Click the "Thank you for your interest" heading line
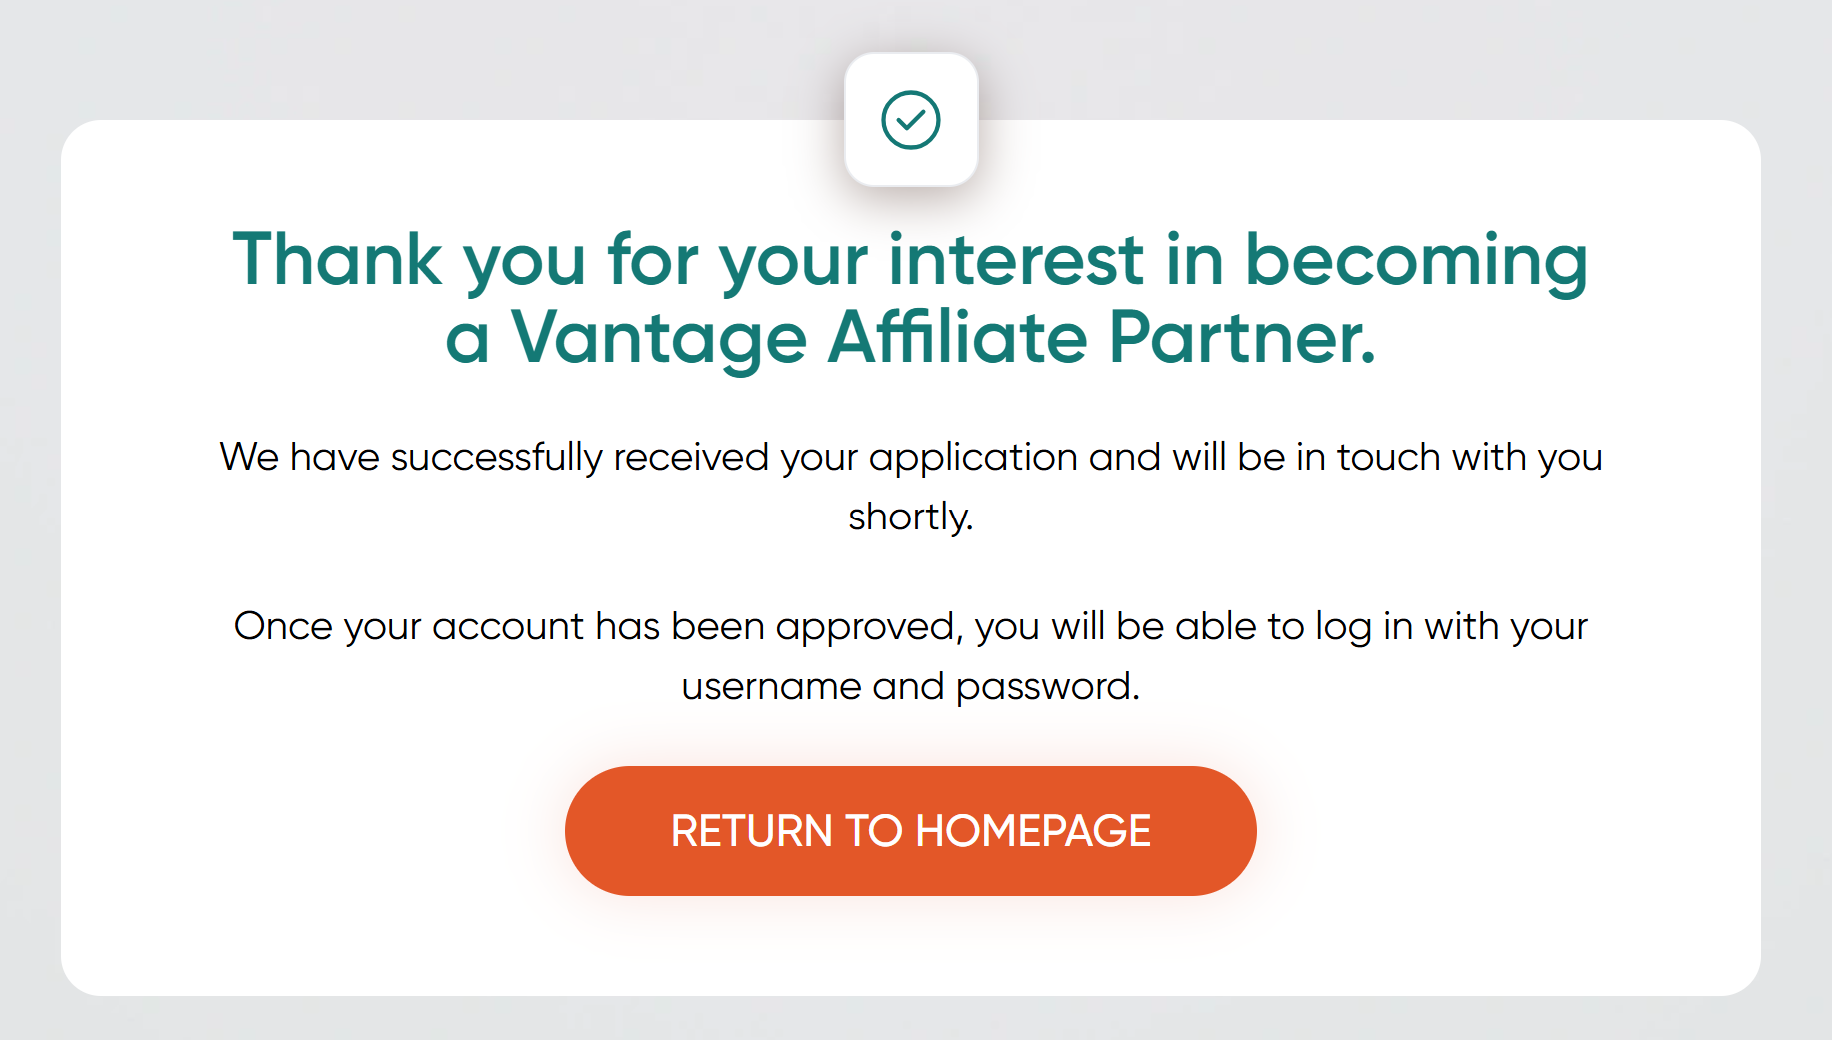This screenshot has width=1832, height=1040. [910, 260]
